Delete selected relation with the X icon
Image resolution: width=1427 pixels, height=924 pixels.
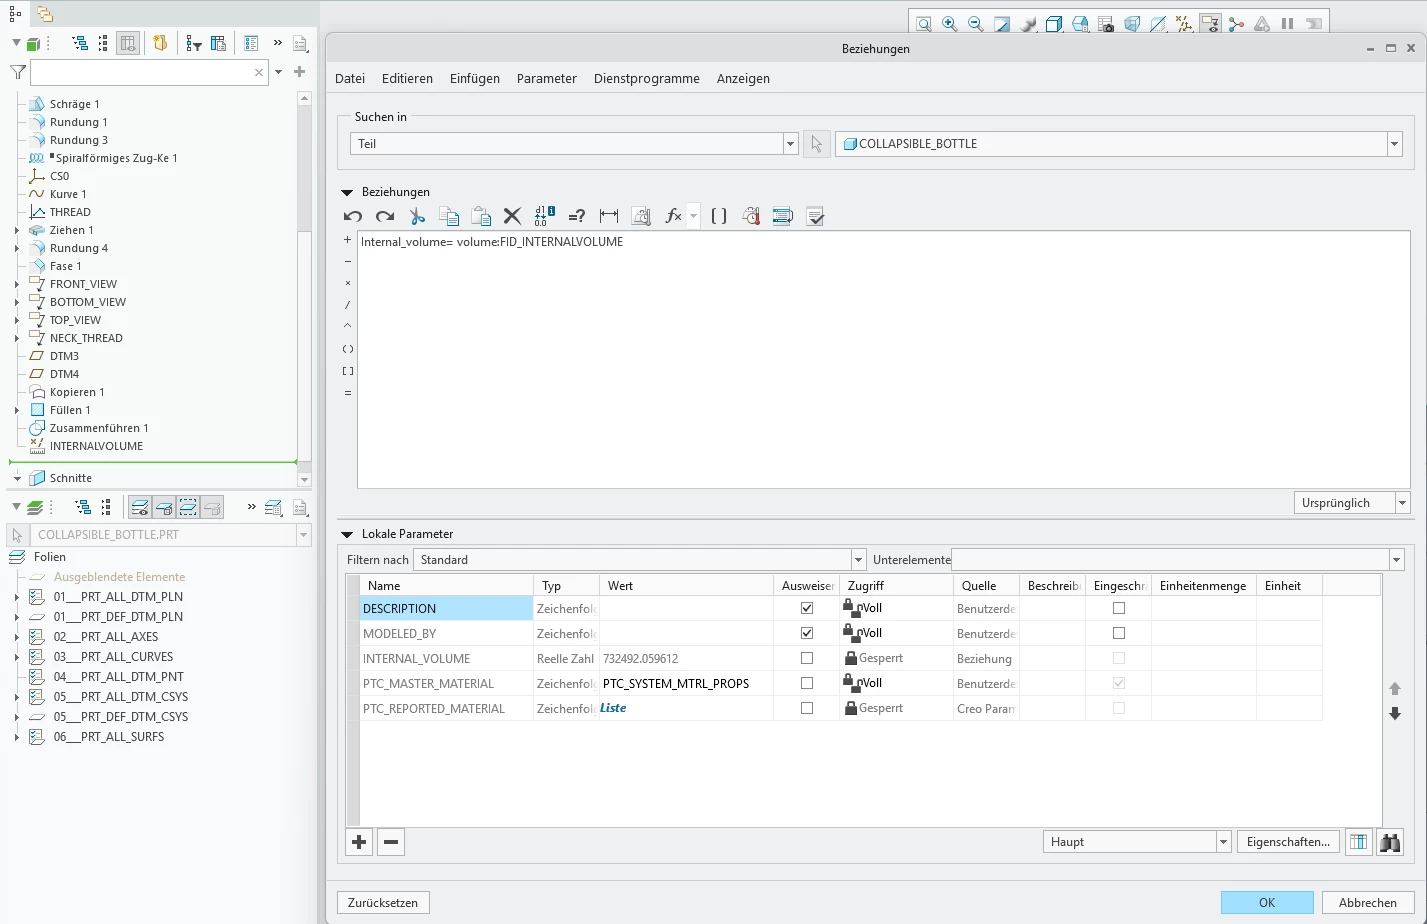pyautogui.click(x=512, y=216)
